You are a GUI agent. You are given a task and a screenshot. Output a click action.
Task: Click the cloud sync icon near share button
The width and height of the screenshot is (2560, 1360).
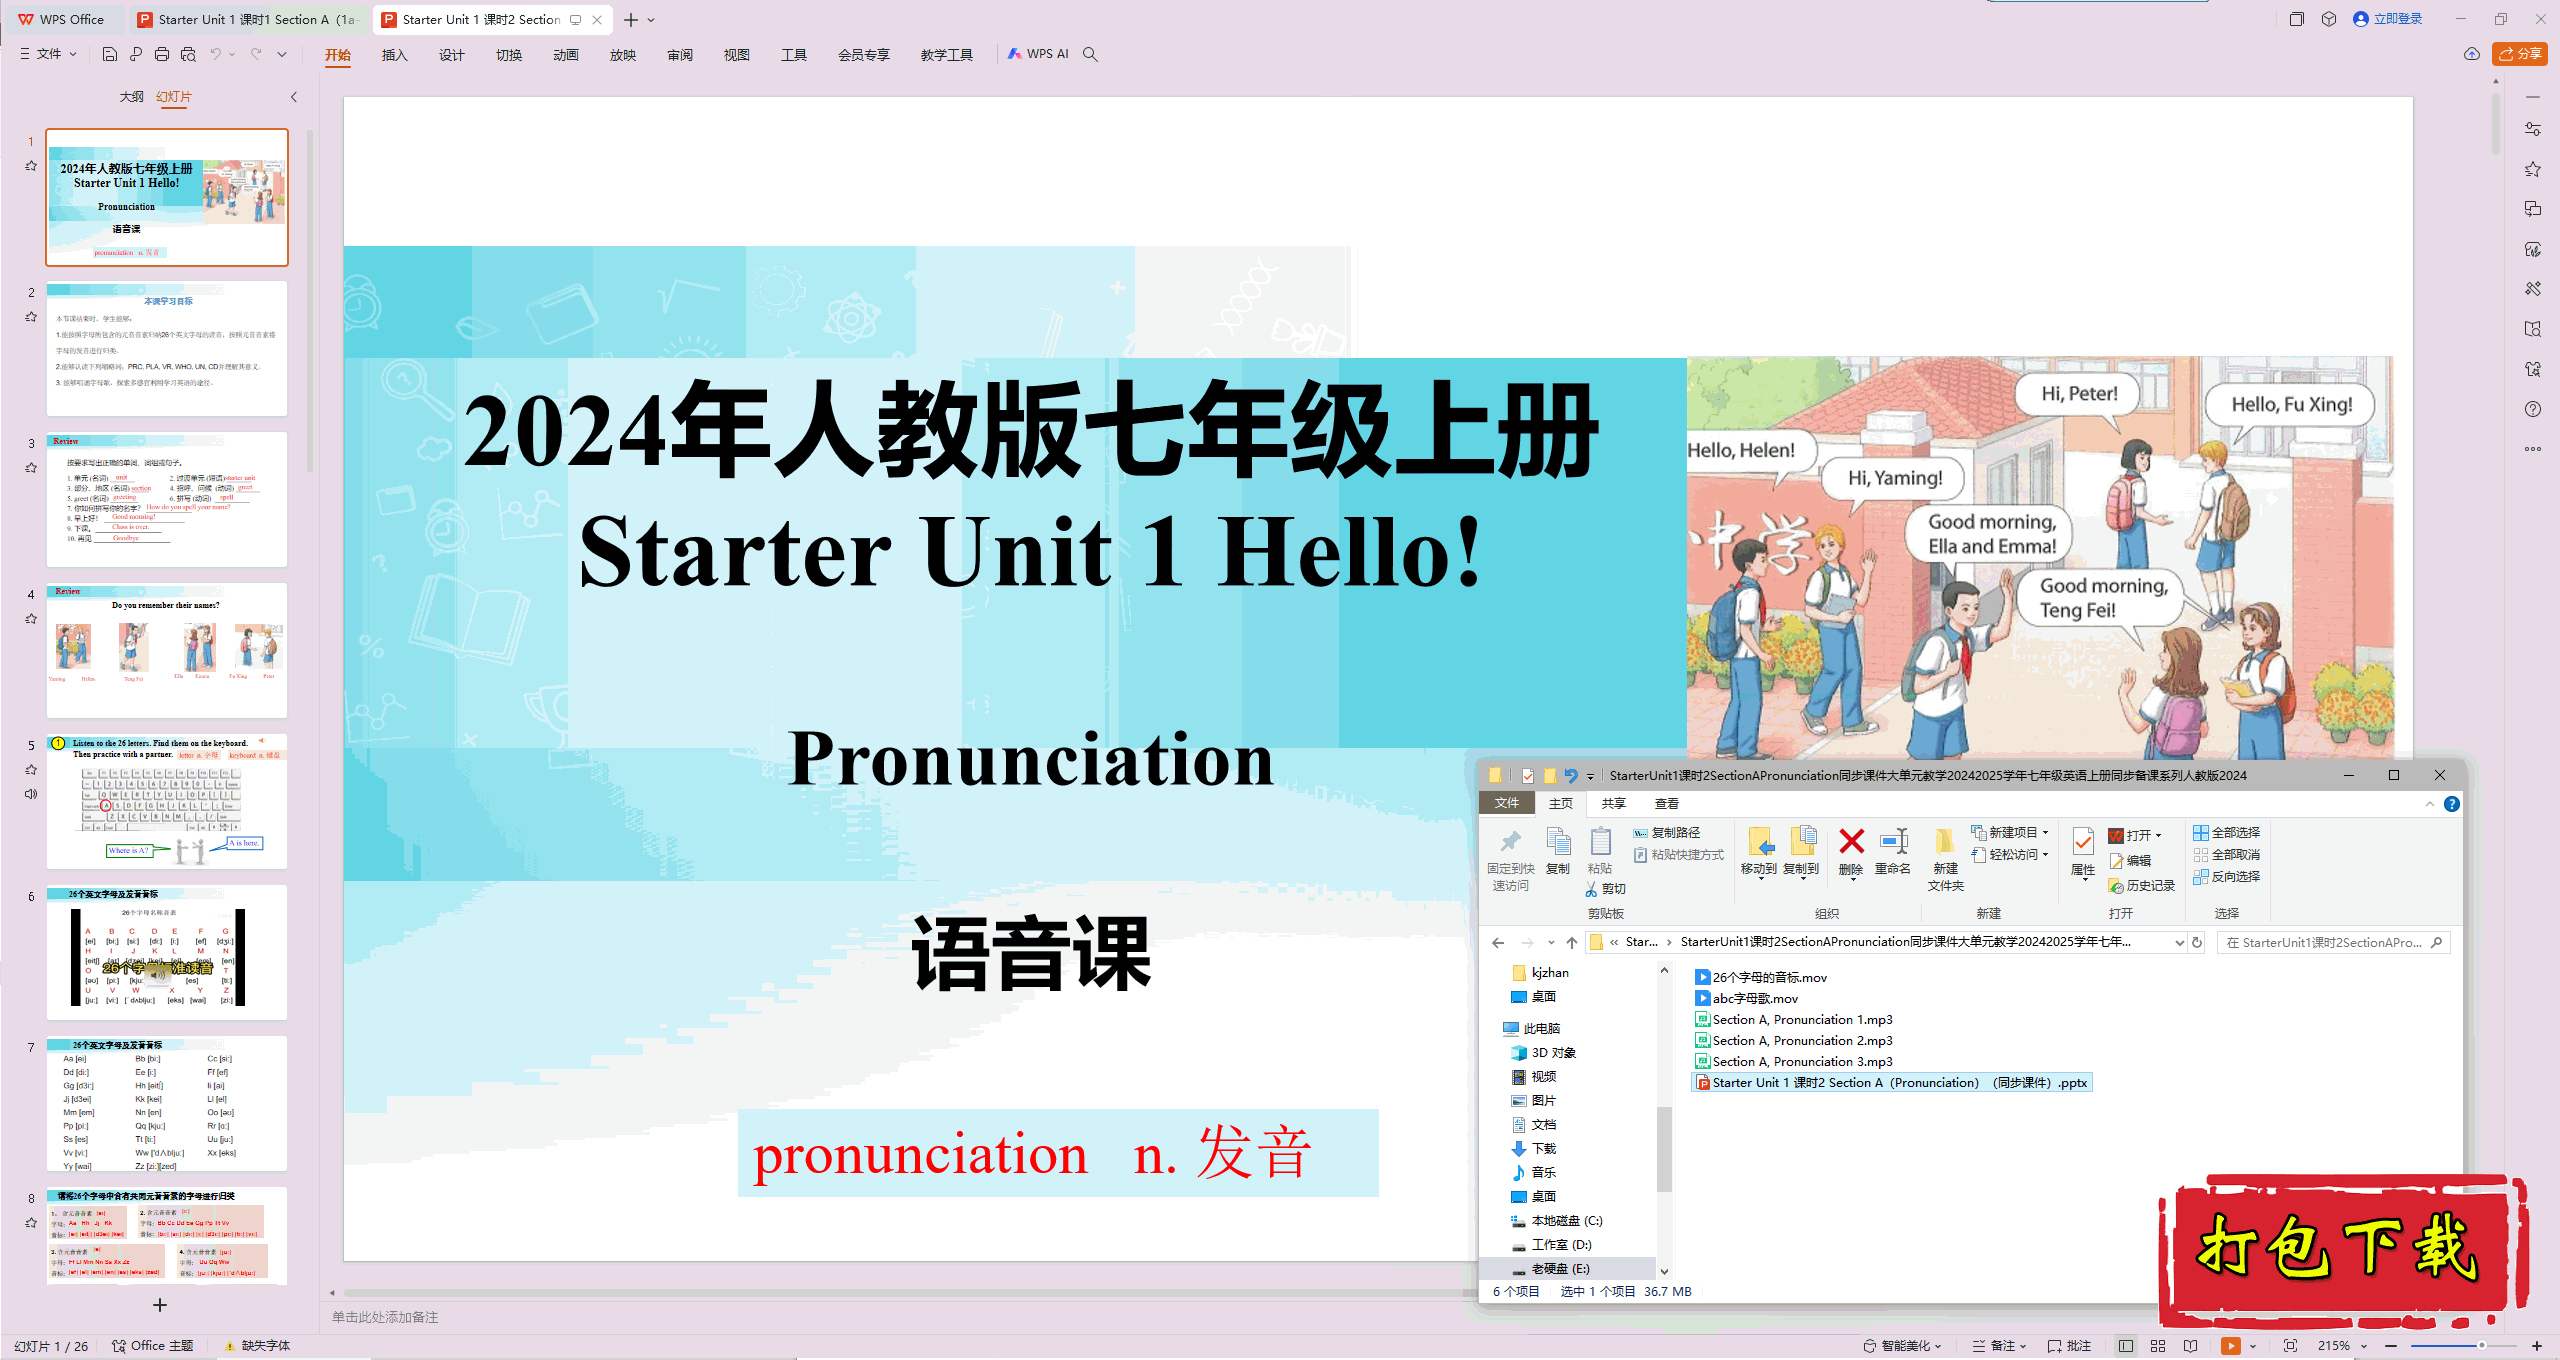2471,54
